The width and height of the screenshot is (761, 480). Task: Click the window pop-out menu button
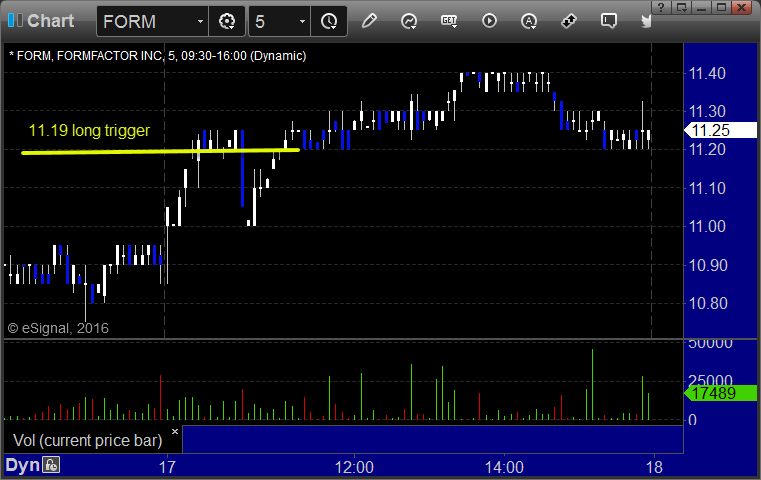click(x=681, y=8)
